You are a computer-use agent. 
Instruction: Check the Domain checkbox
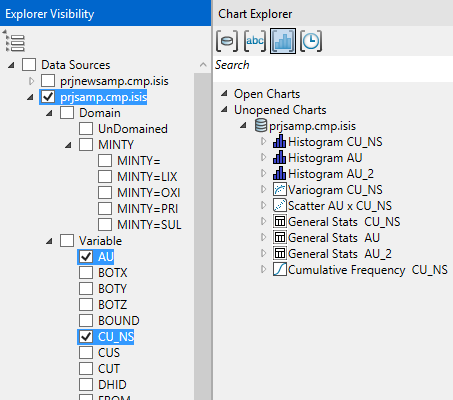67,113
